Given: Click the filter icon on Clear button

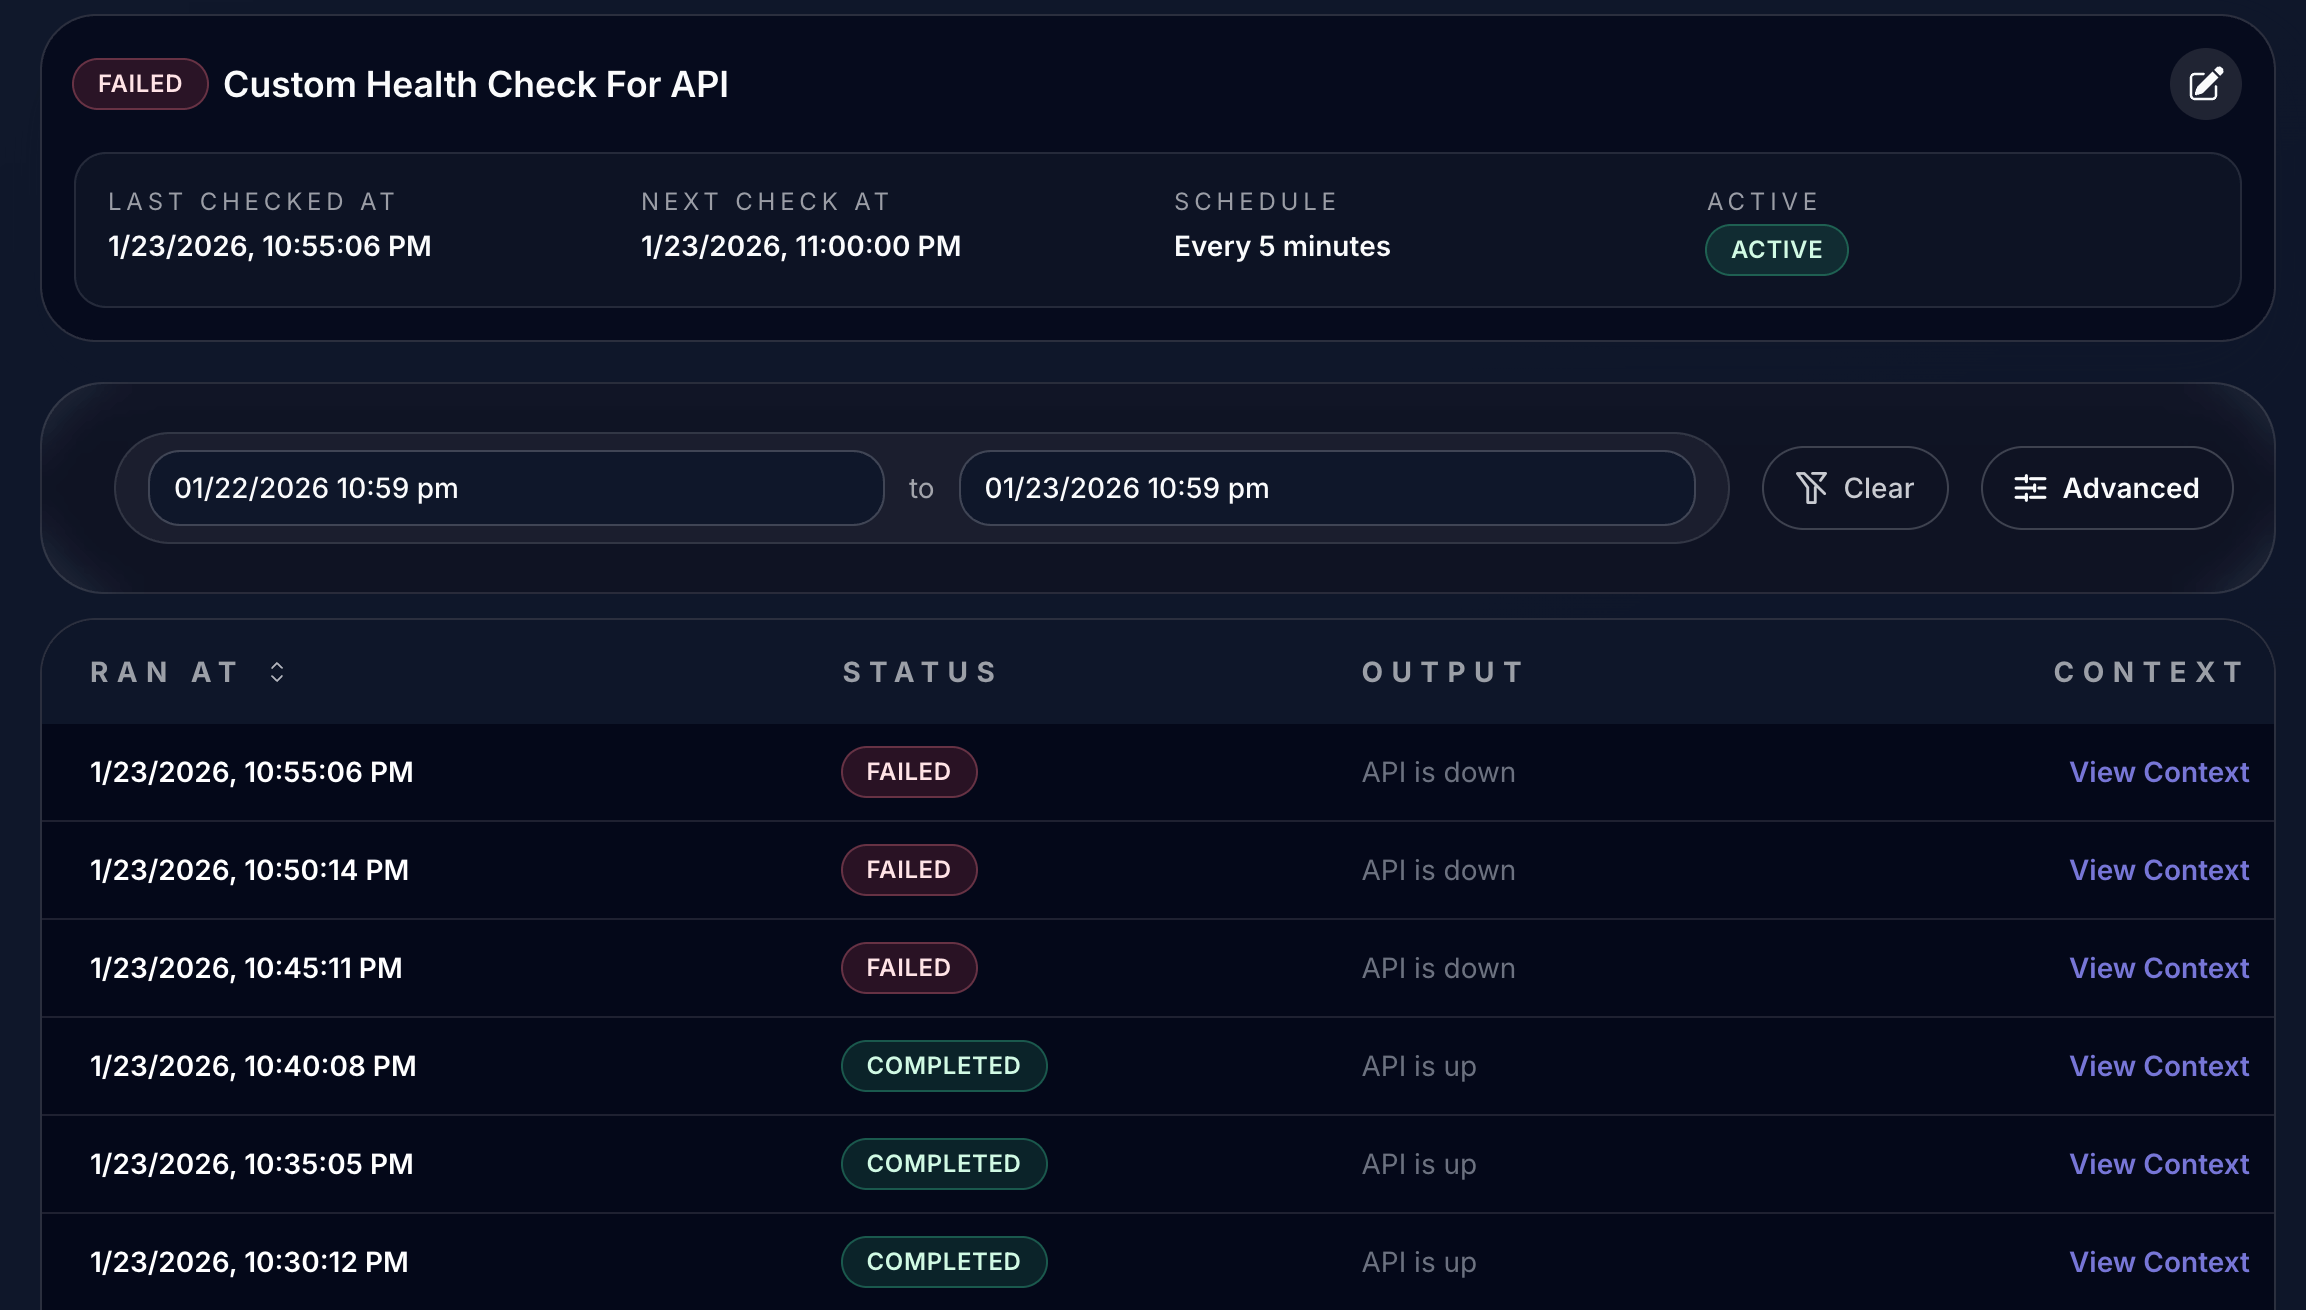Looking at the screenshot, I should pos(1811,488).
